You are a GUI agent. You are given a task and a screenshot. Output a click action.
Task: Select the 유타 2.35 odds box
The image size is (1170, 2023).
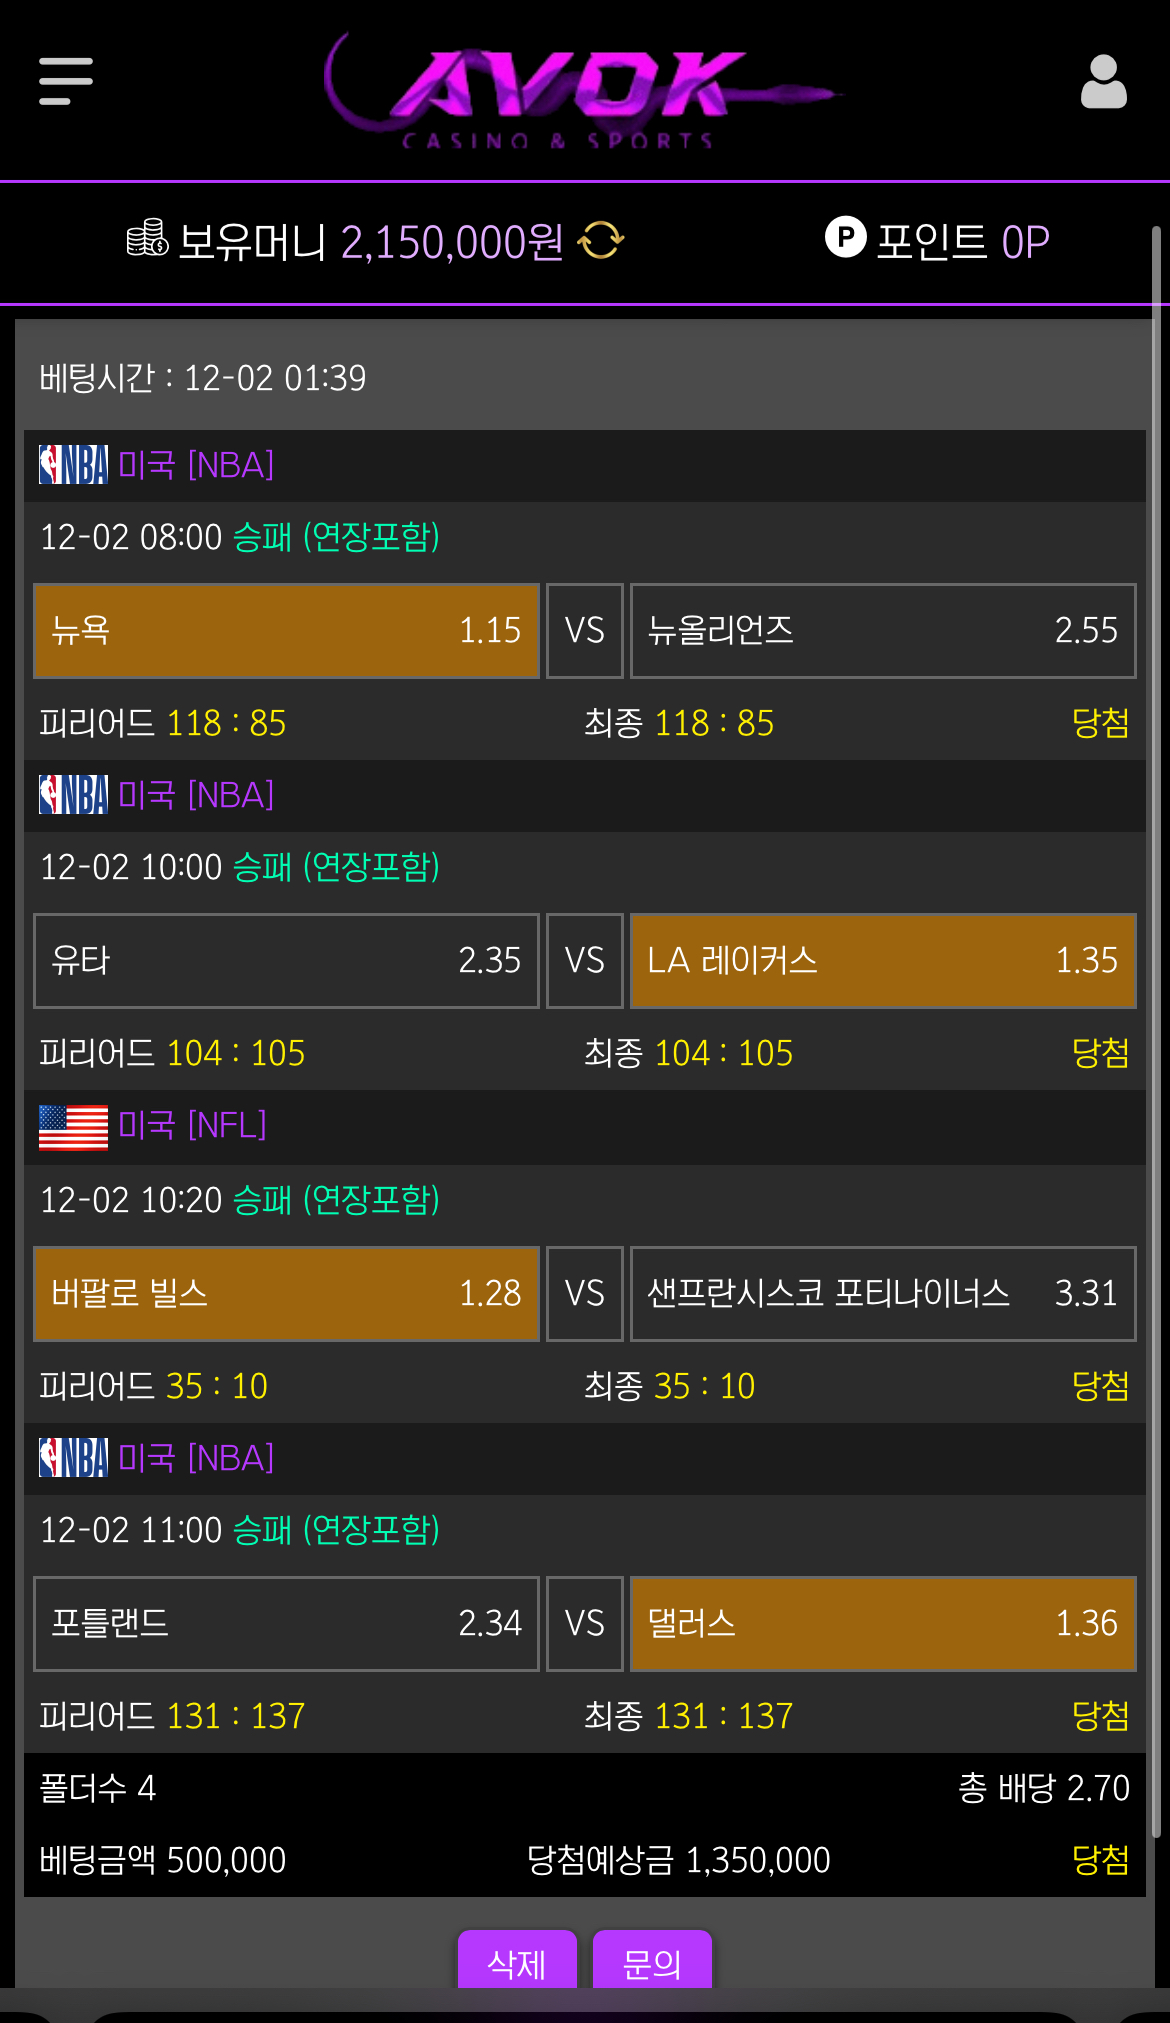pyautogui.click(x=286, y=961)
